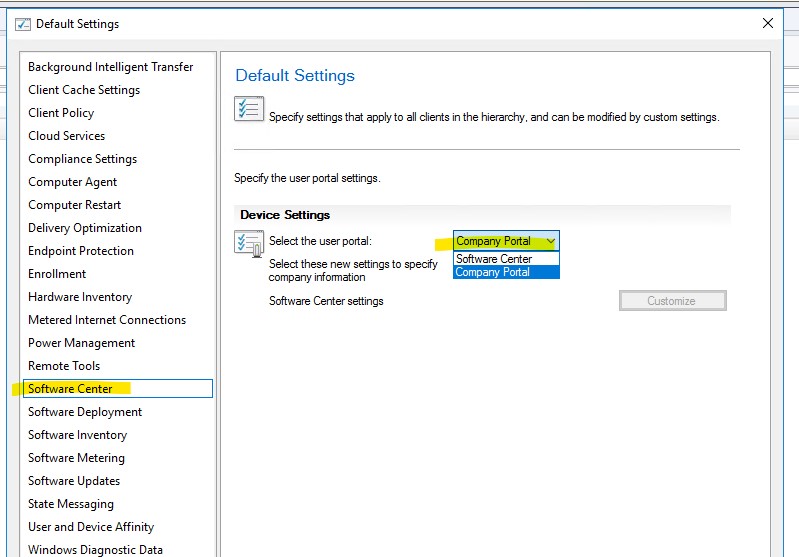Click the Device Settings section header
Image resolution: width=799 pixels, height=557 pixels.
285,215
